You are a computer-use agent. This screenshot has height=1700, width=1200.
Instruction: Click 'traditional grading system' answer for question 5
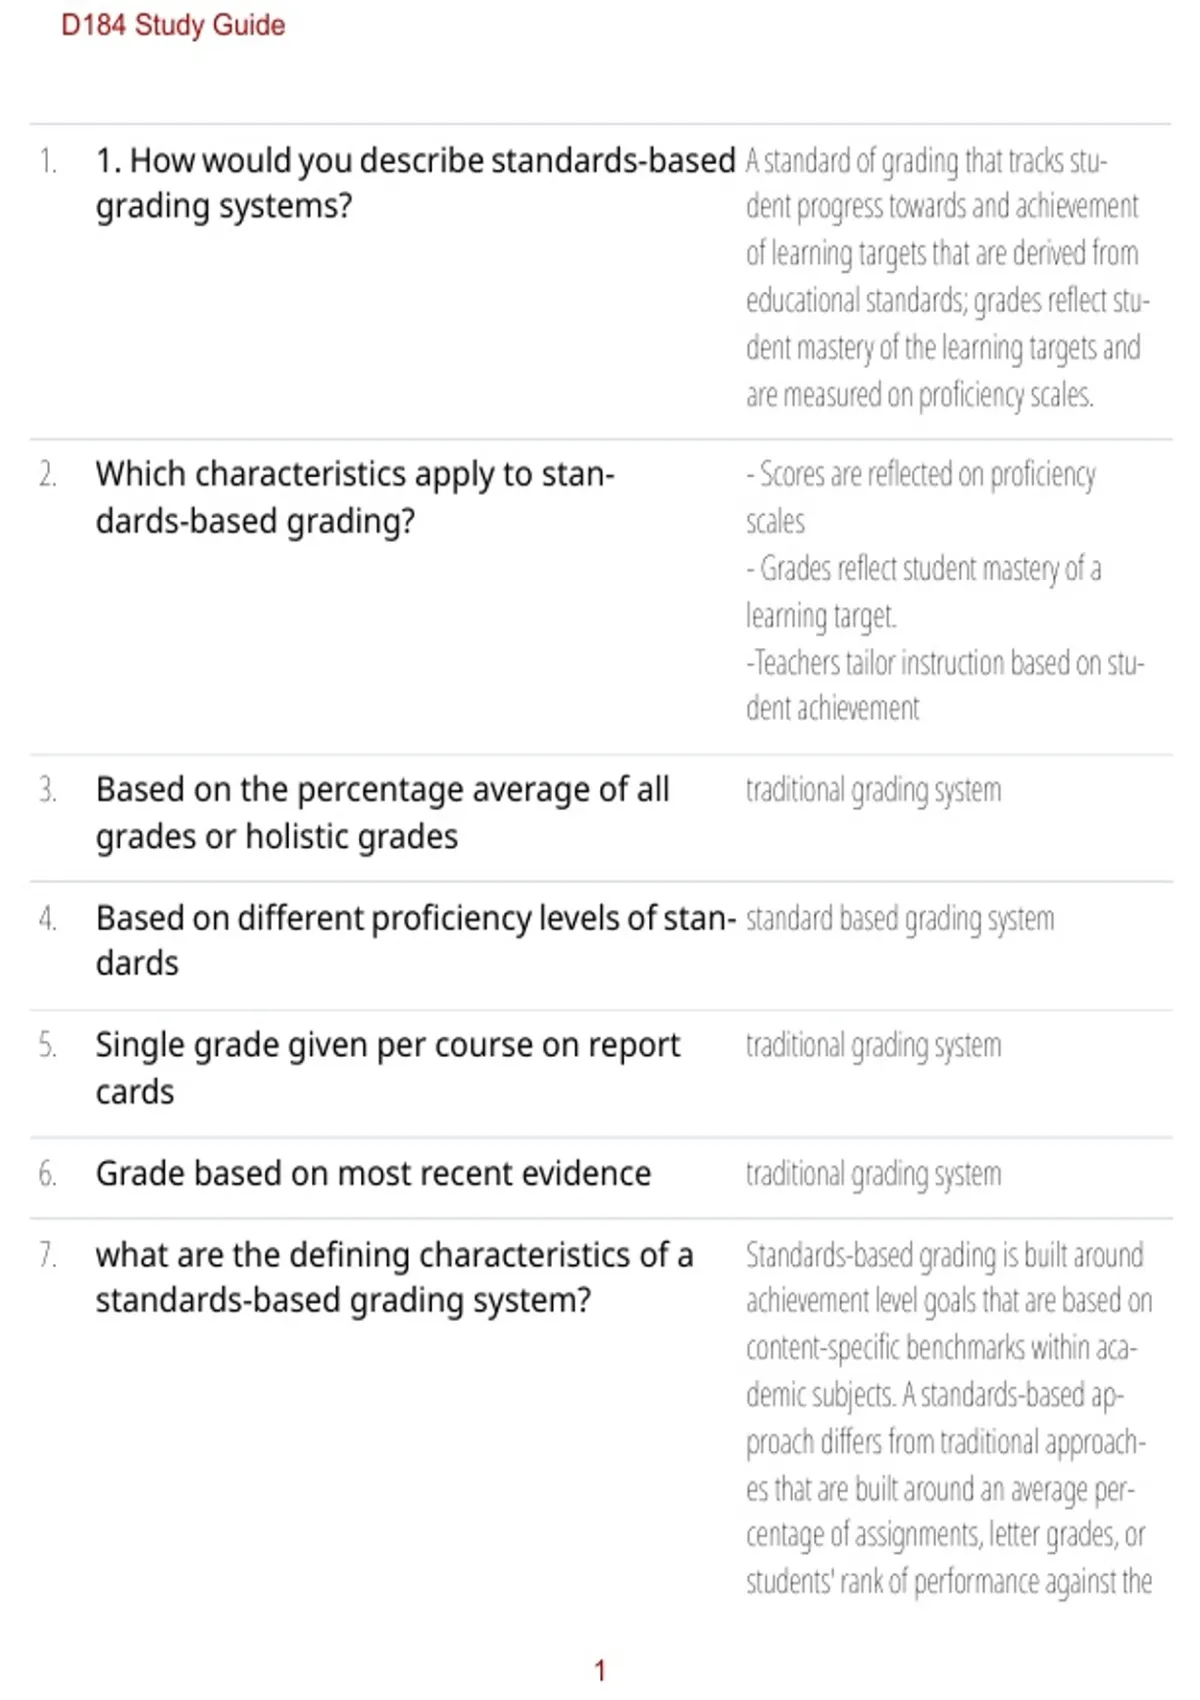coord(873,1045)
